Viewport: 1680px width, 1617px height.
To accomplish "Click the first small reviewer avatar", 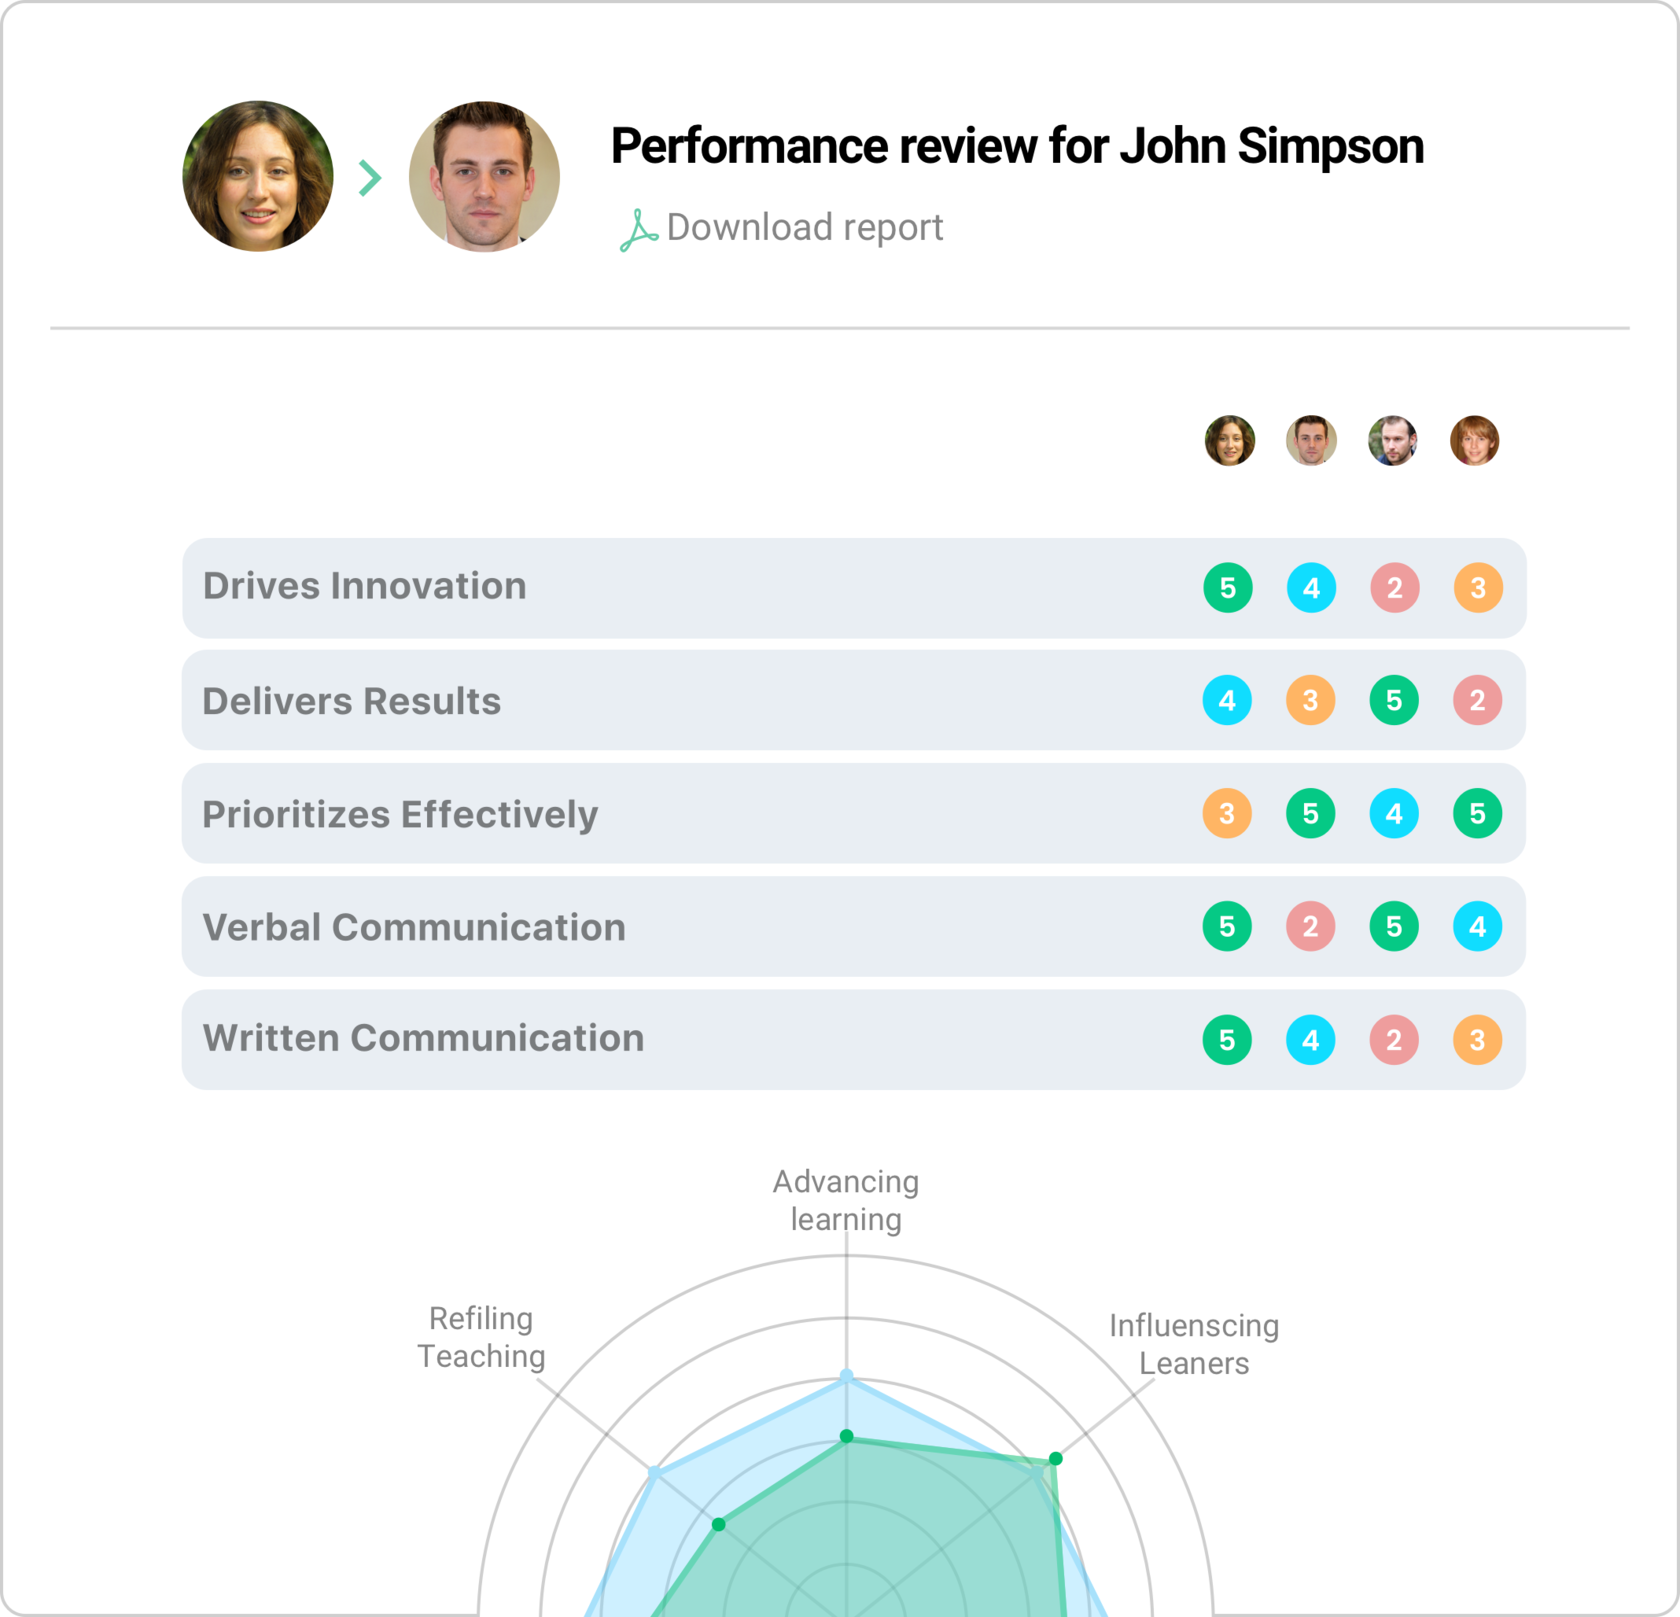I will tap(1229, 441).
